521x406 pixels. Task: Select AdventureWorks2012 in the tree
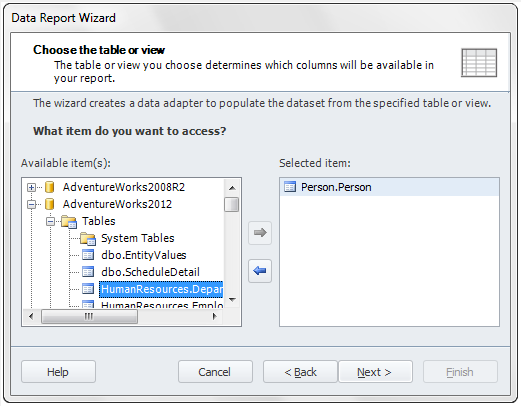[117, 204]
